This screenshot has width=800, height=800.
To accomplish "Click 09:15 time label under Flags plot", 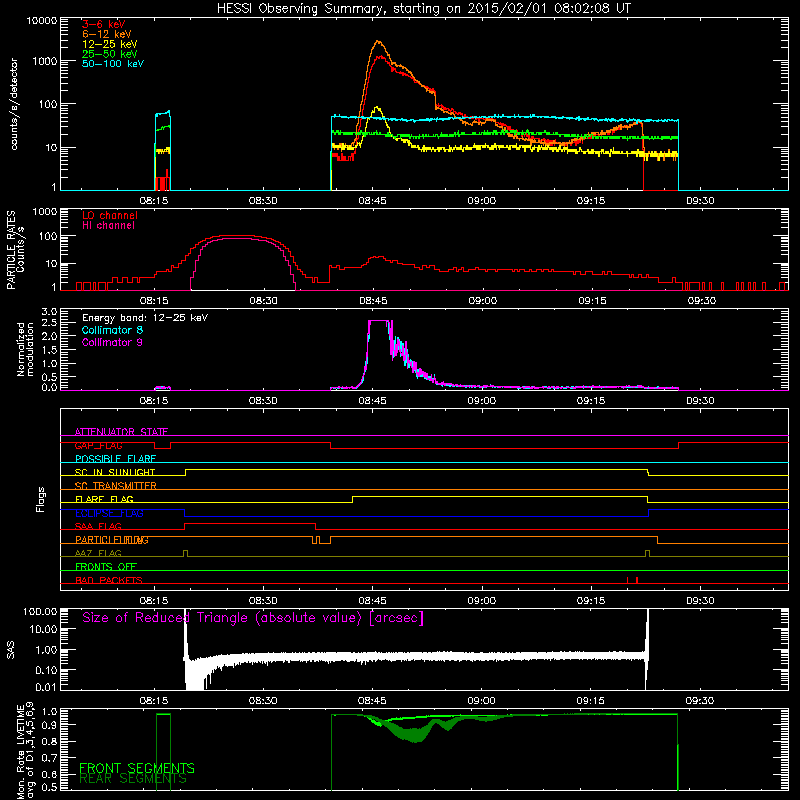I will click(x=591, y=601).
